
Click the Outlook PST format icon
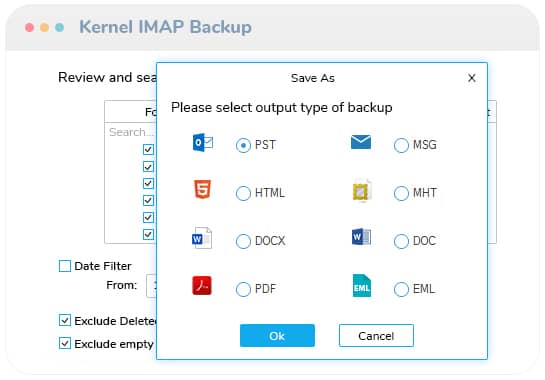tap(203, 142)
